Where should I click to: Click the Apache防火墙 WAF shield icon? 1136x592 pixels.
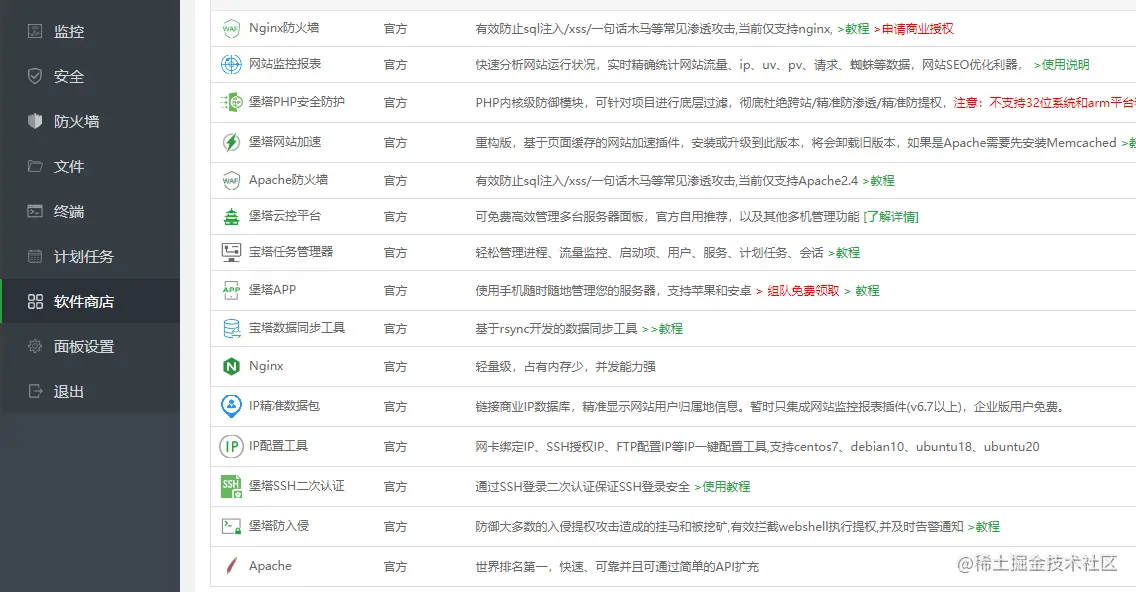(x=231, y=180)
